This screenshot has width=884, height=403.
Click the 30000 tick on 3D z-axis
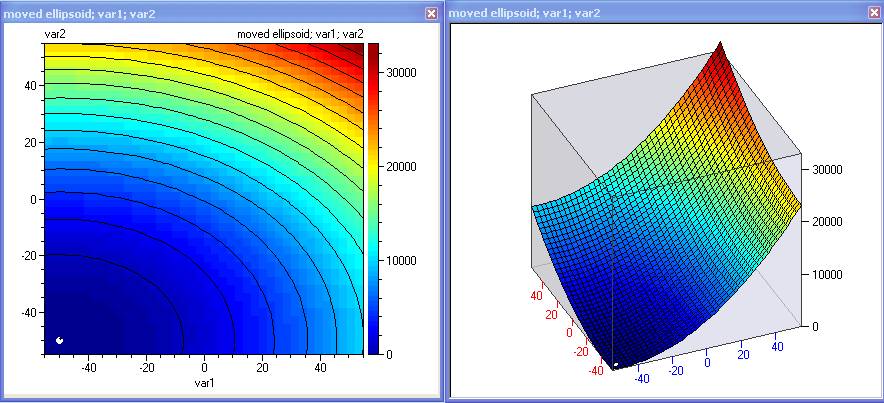(x=832, y=169)
